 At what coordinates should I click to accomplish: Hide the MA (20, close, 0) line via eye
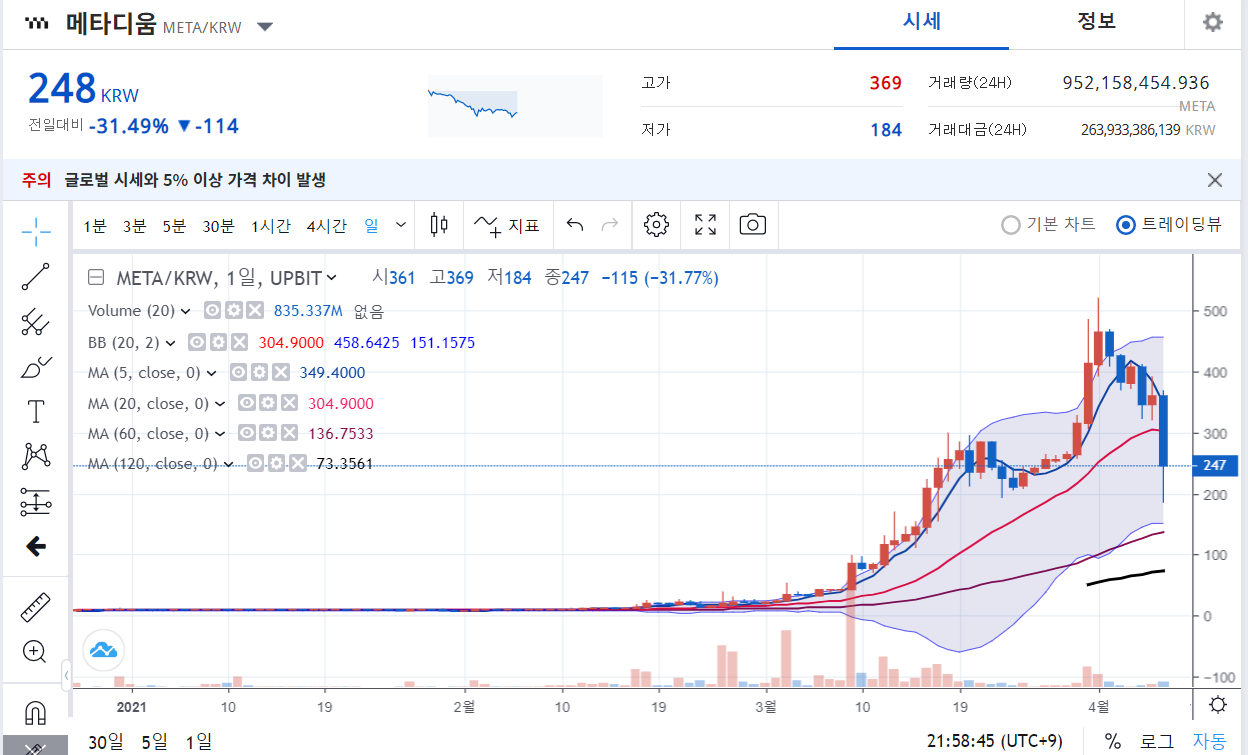point(247,403)
